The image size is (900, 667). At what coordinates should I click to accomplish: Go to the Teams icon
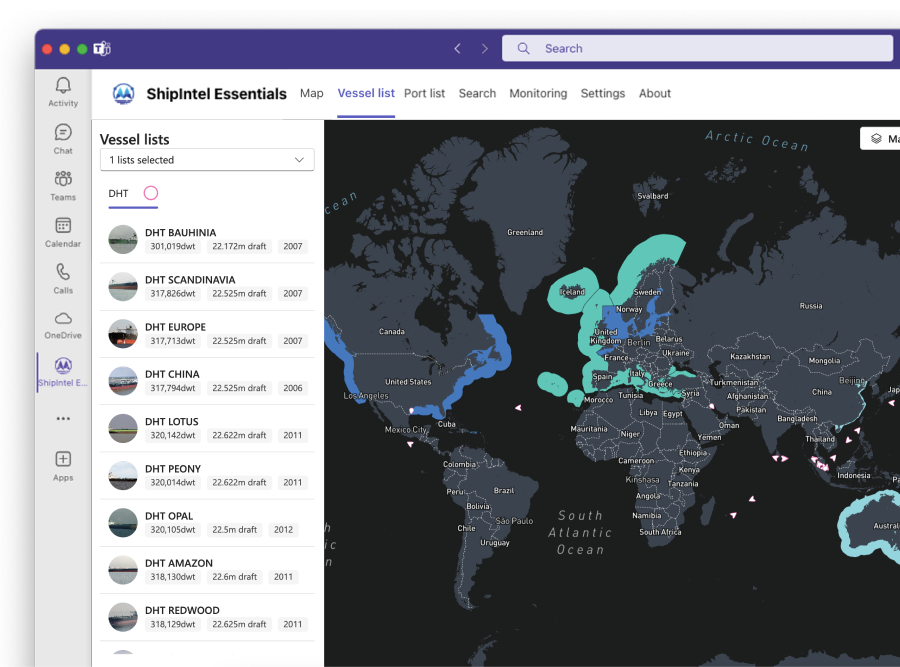click(63, 180)
